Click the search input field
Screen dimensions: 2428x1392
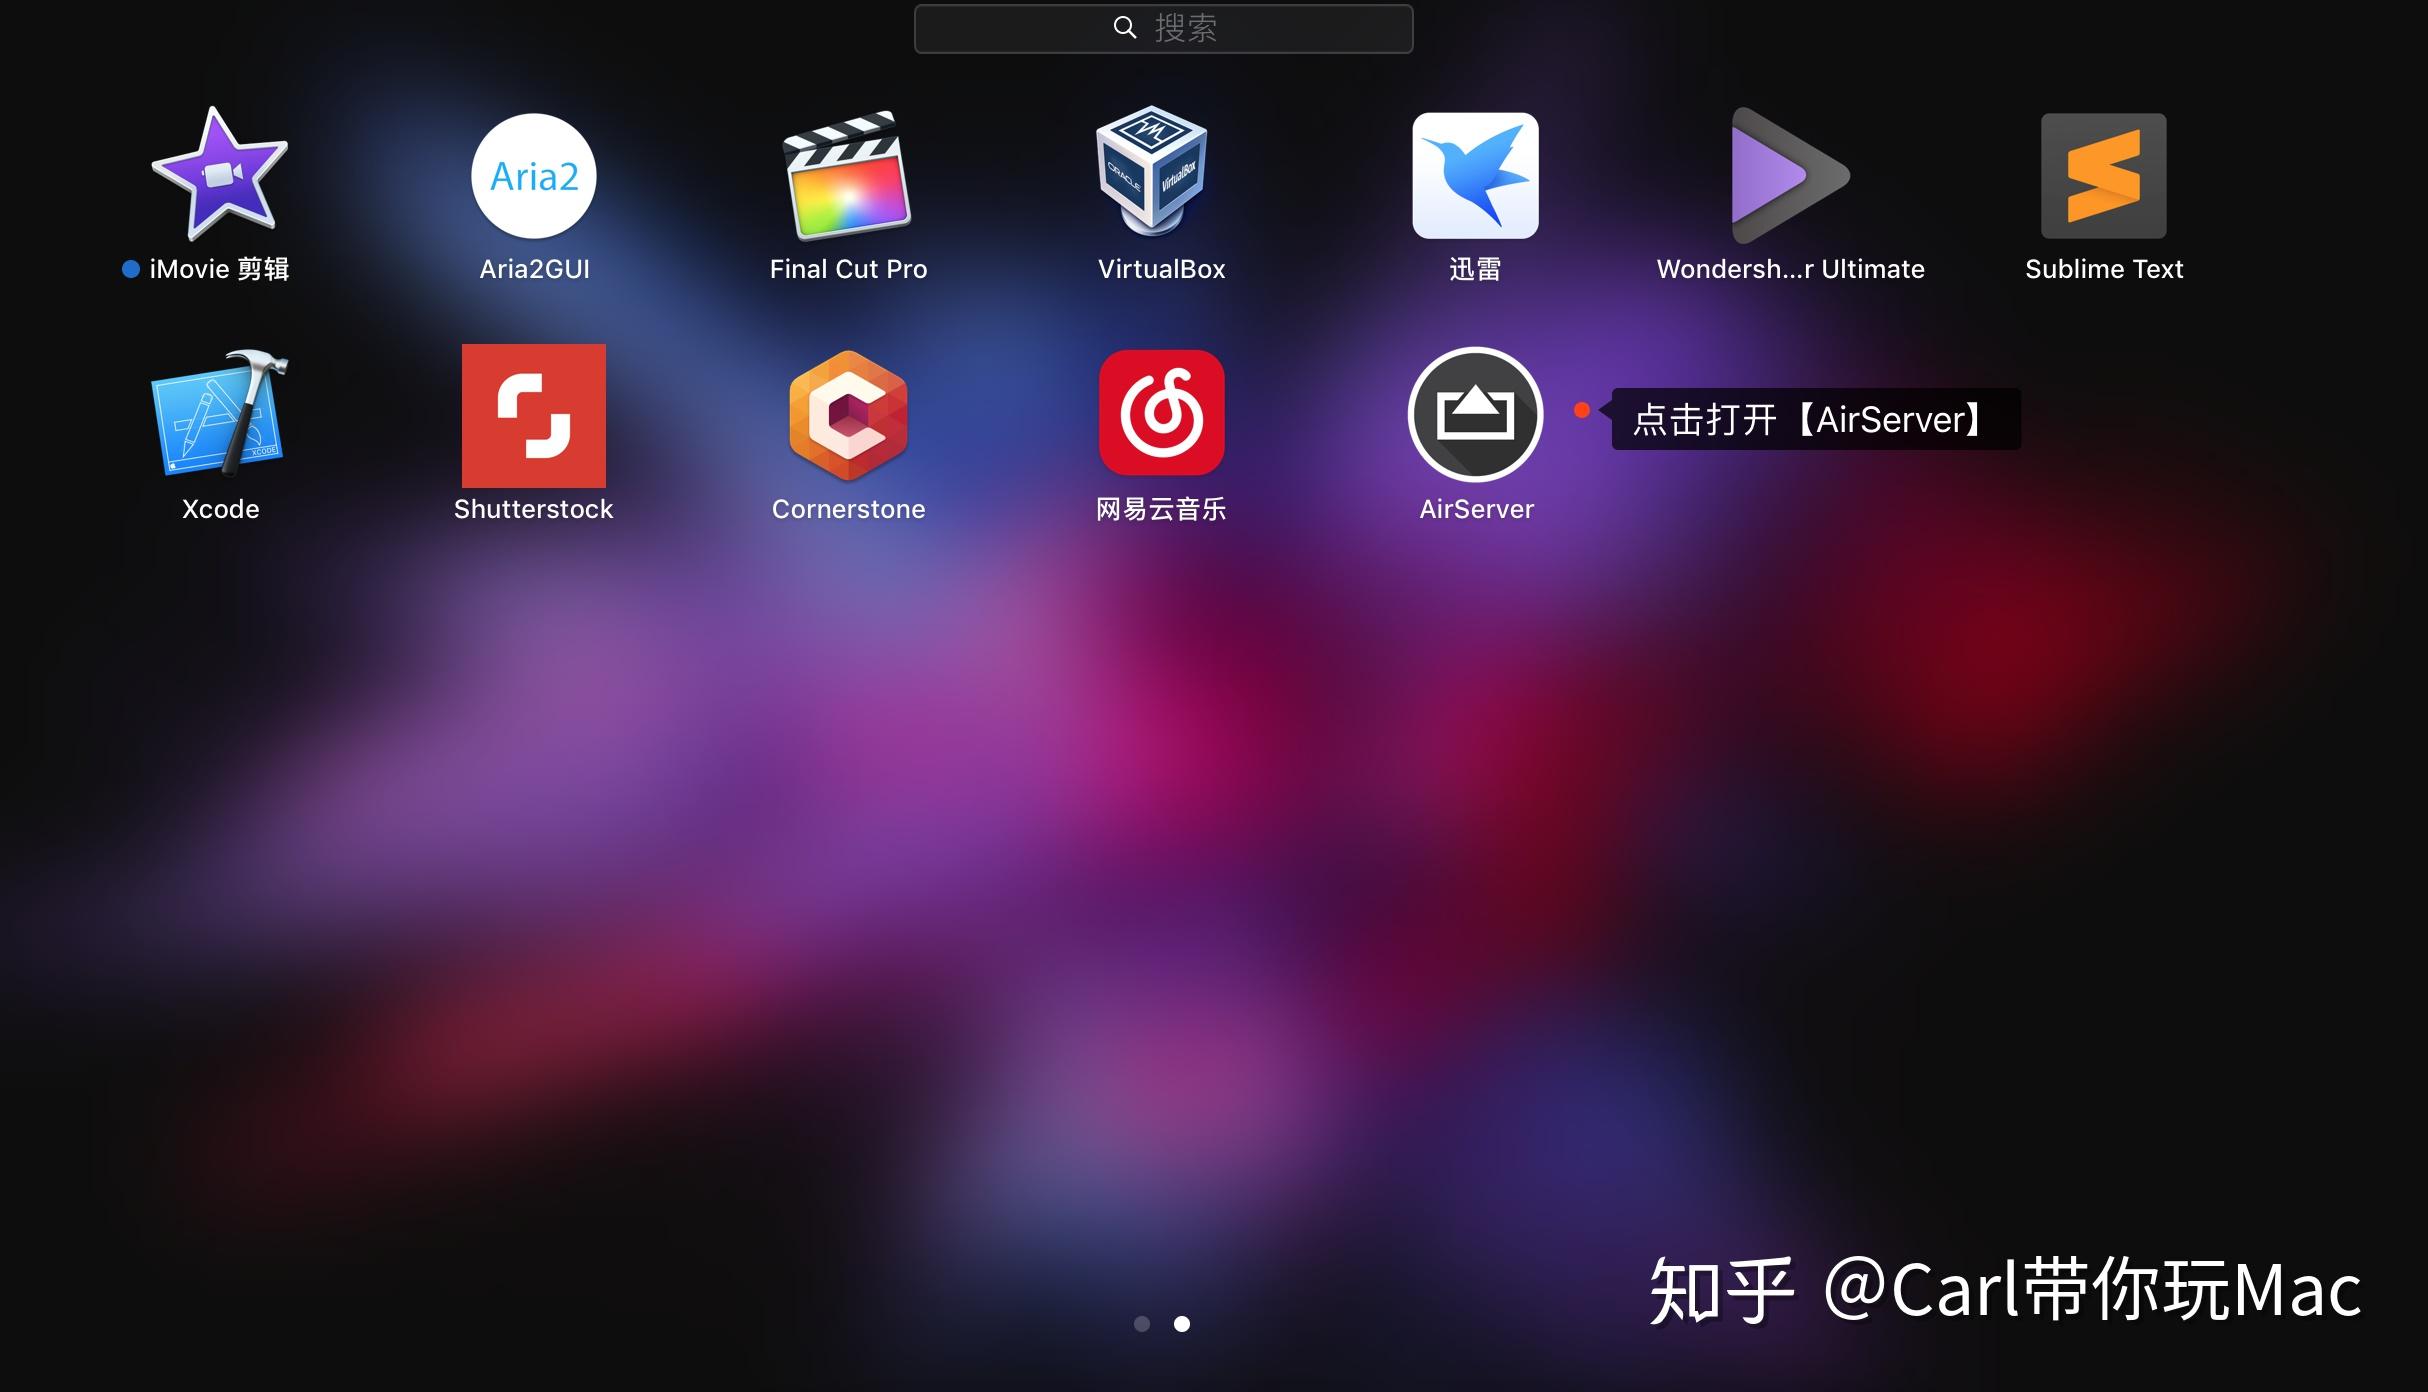click(1167, 25)
